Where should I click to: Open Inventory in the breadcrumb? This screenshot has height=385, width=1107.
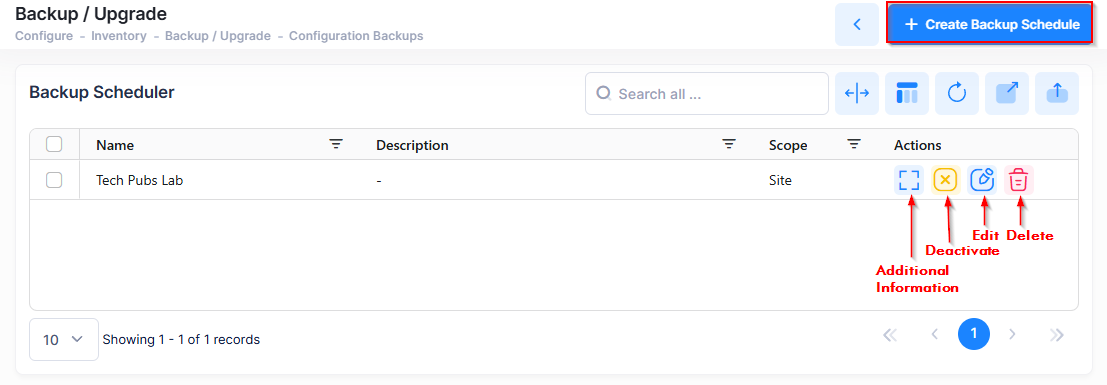click(119, 36)
